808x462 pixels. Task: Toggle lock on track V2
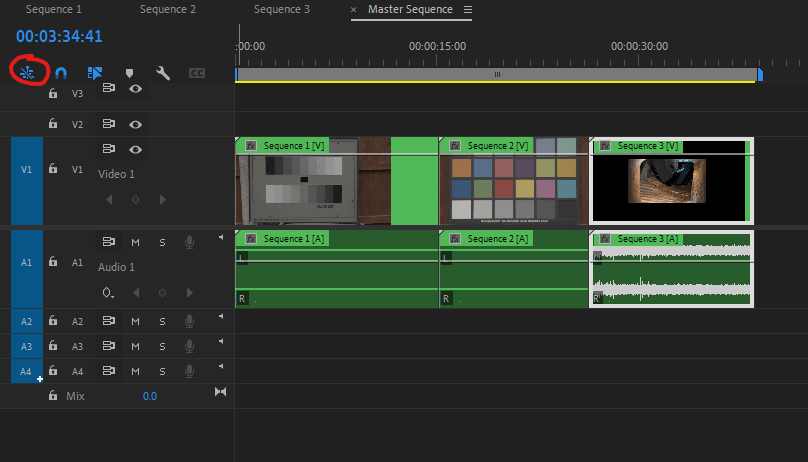click(53, 124)
